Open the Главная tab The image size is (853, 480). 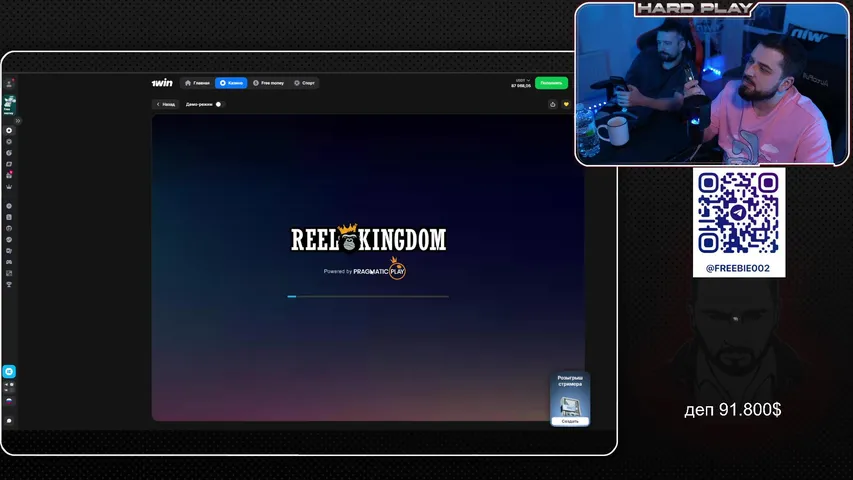(x=197, y=83)
